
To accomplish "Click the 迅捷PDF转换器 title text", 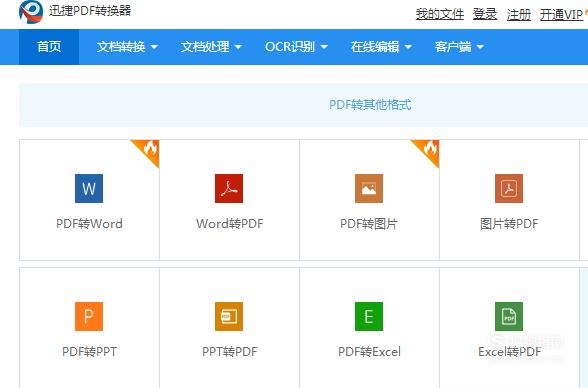I will [x=90, y=10].
